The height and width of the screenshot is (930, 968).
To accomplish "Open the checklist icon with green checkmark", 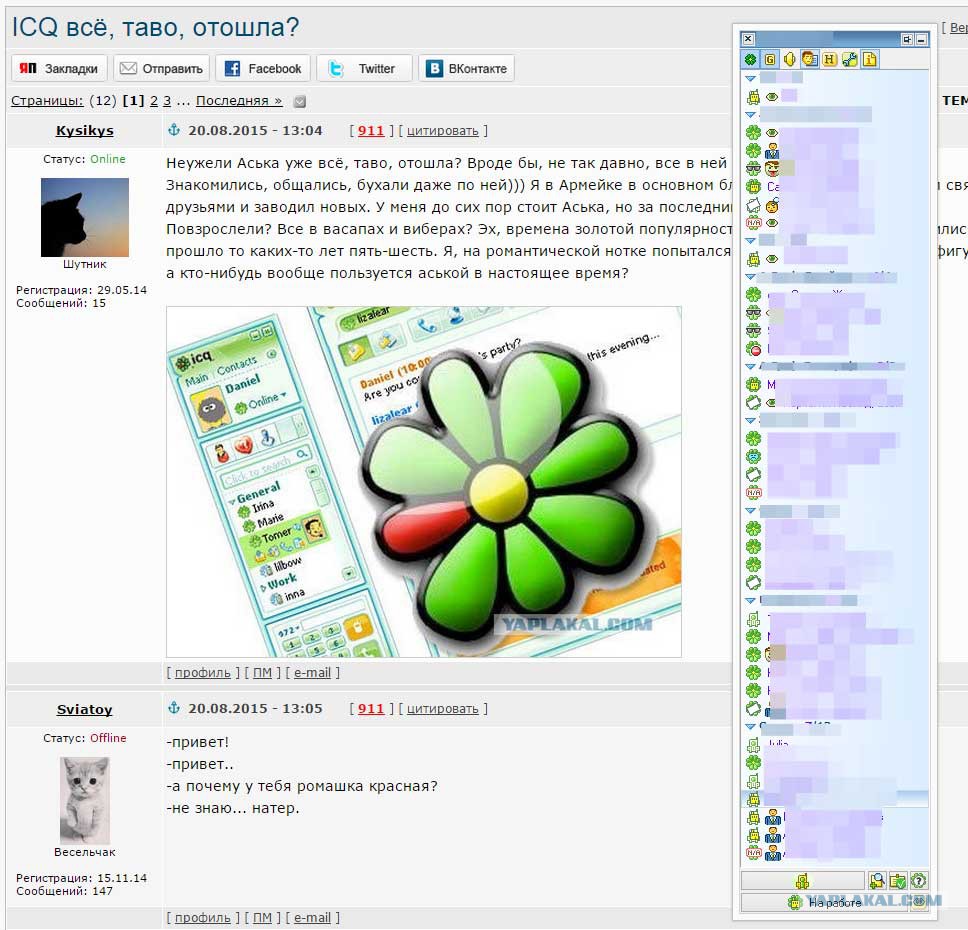I will 898,881.
